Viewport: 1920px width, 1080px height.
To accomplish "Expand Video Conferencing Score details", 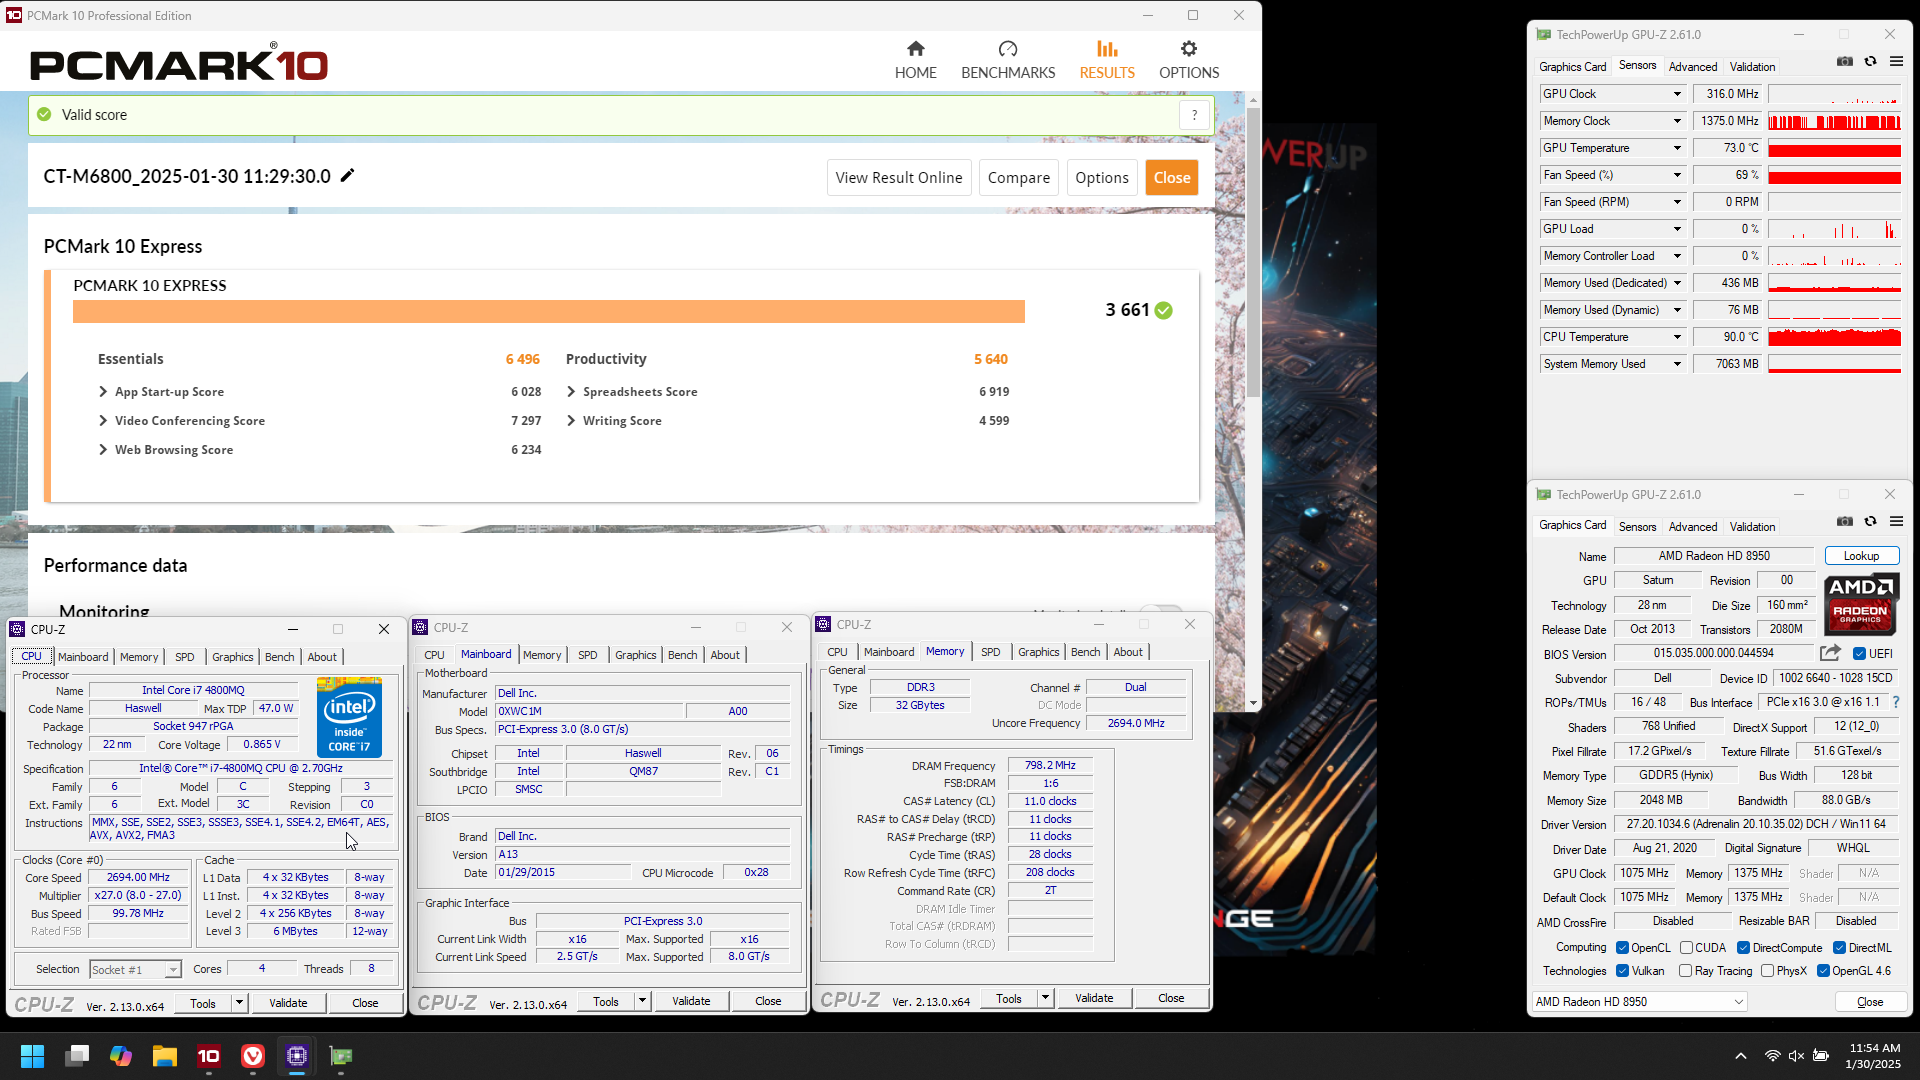I will [x=103, y=421].
